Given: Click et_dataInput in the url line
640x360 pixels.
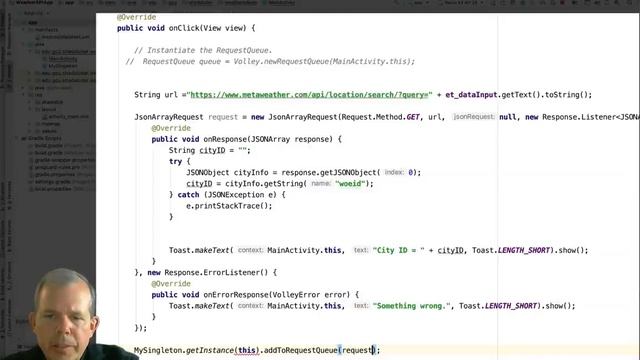Looking at the screenshot, I should (471, 95).
